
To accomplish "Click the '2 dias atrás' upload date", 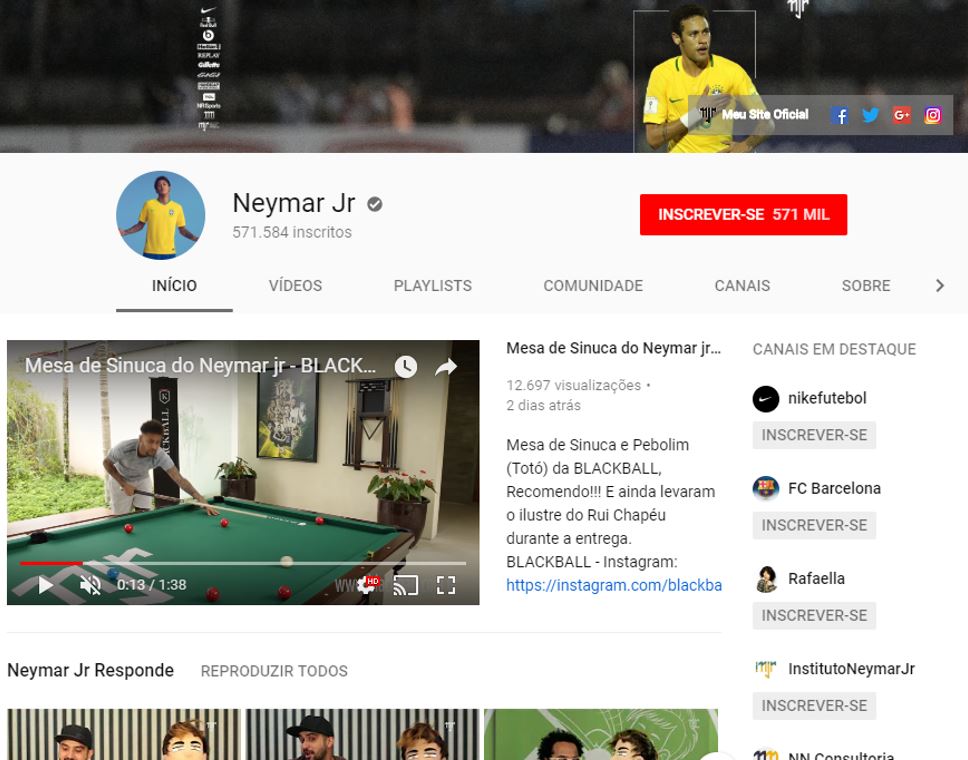I will click(x=543, y=406).
